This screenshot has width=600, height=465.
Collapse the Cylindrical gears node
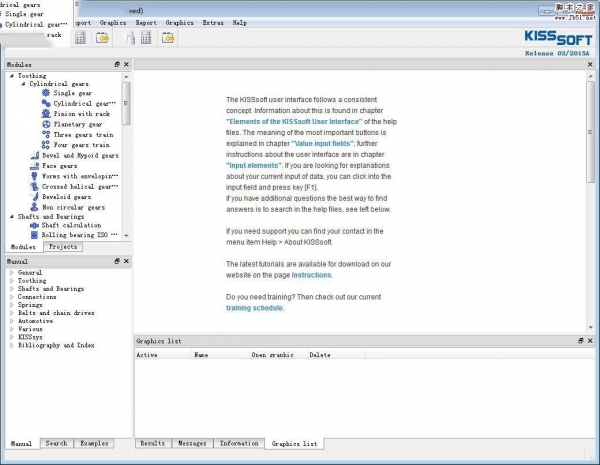tap(23, 83)
